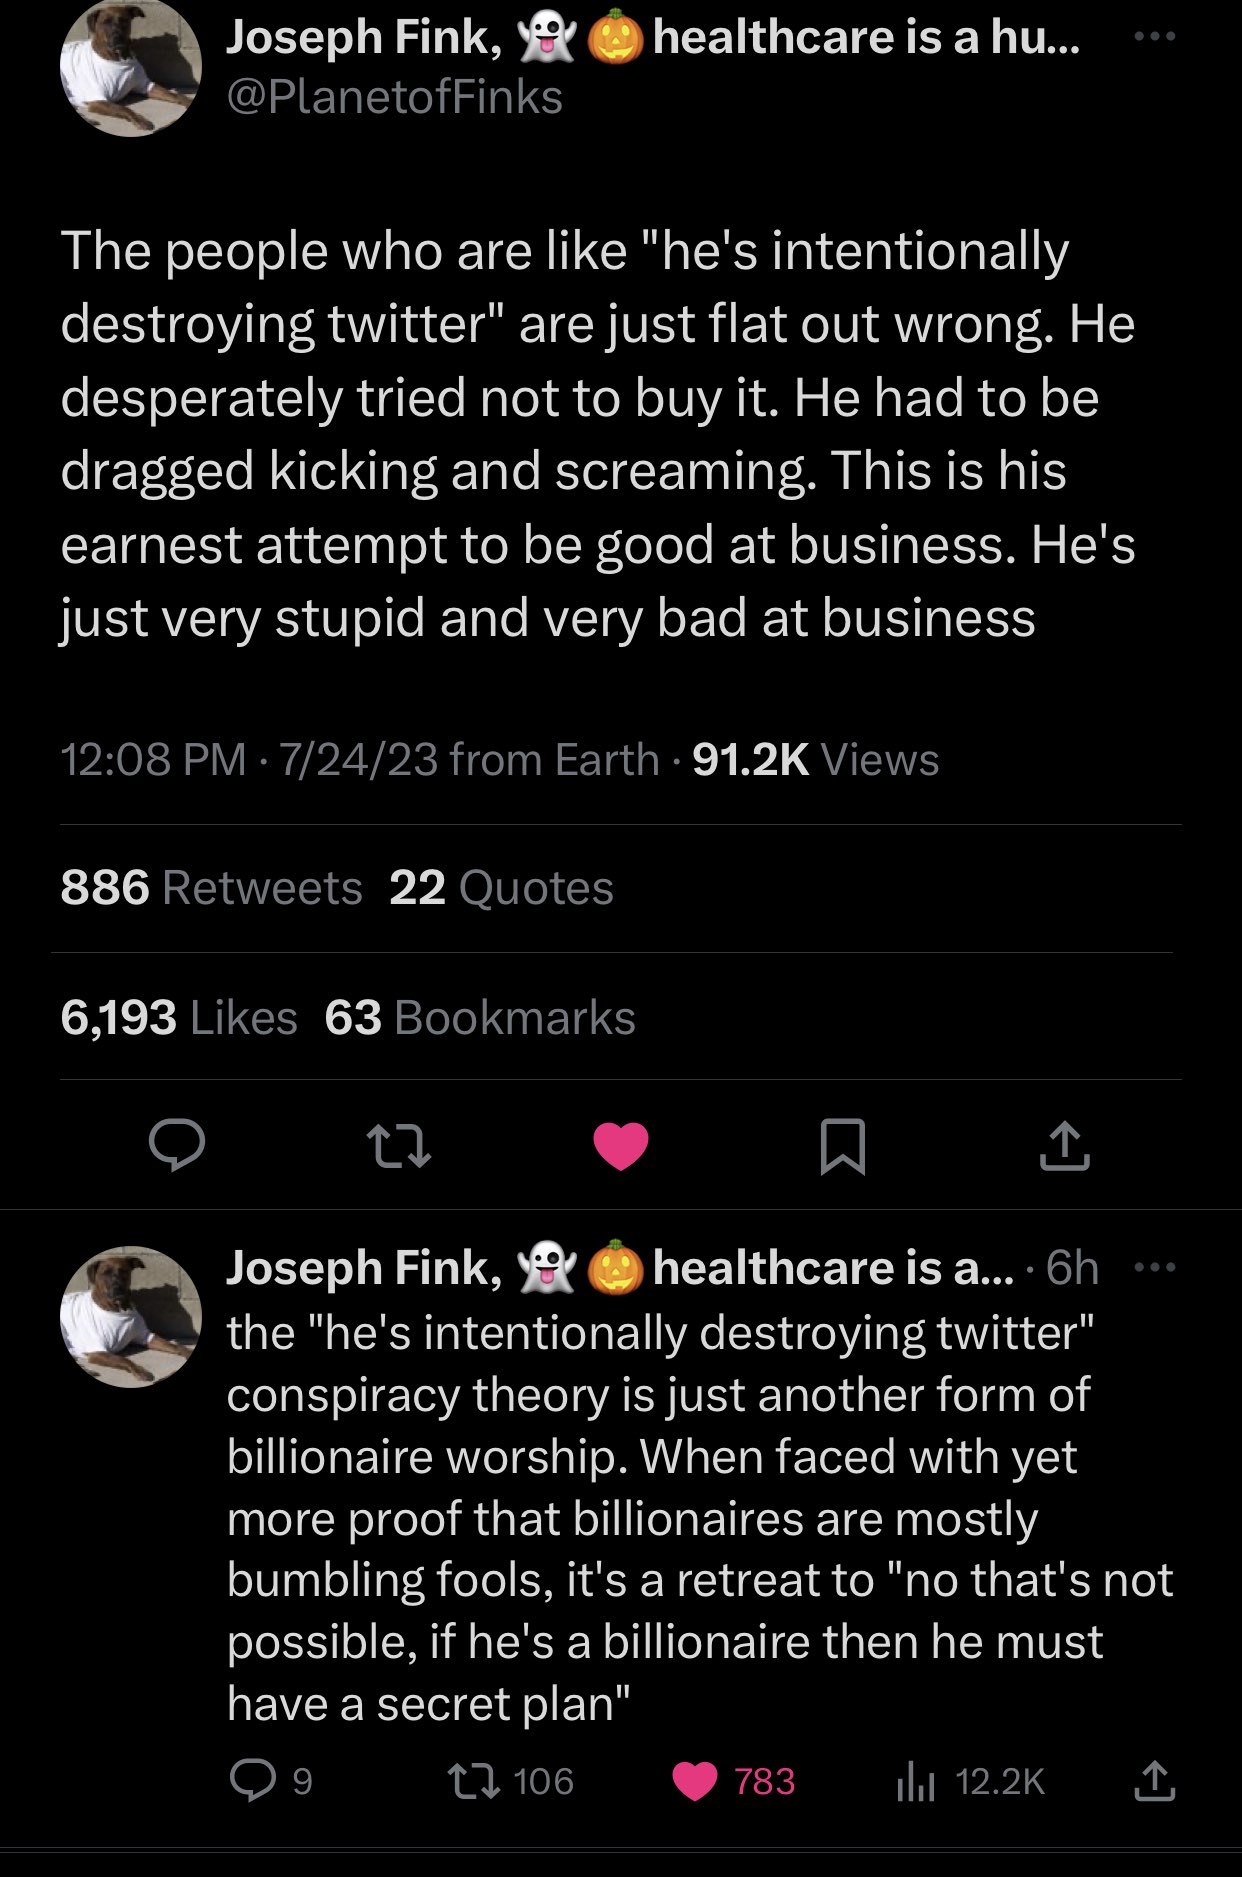
Task: Open the main tweet author's dog avatar
Action: coord(131,68)
